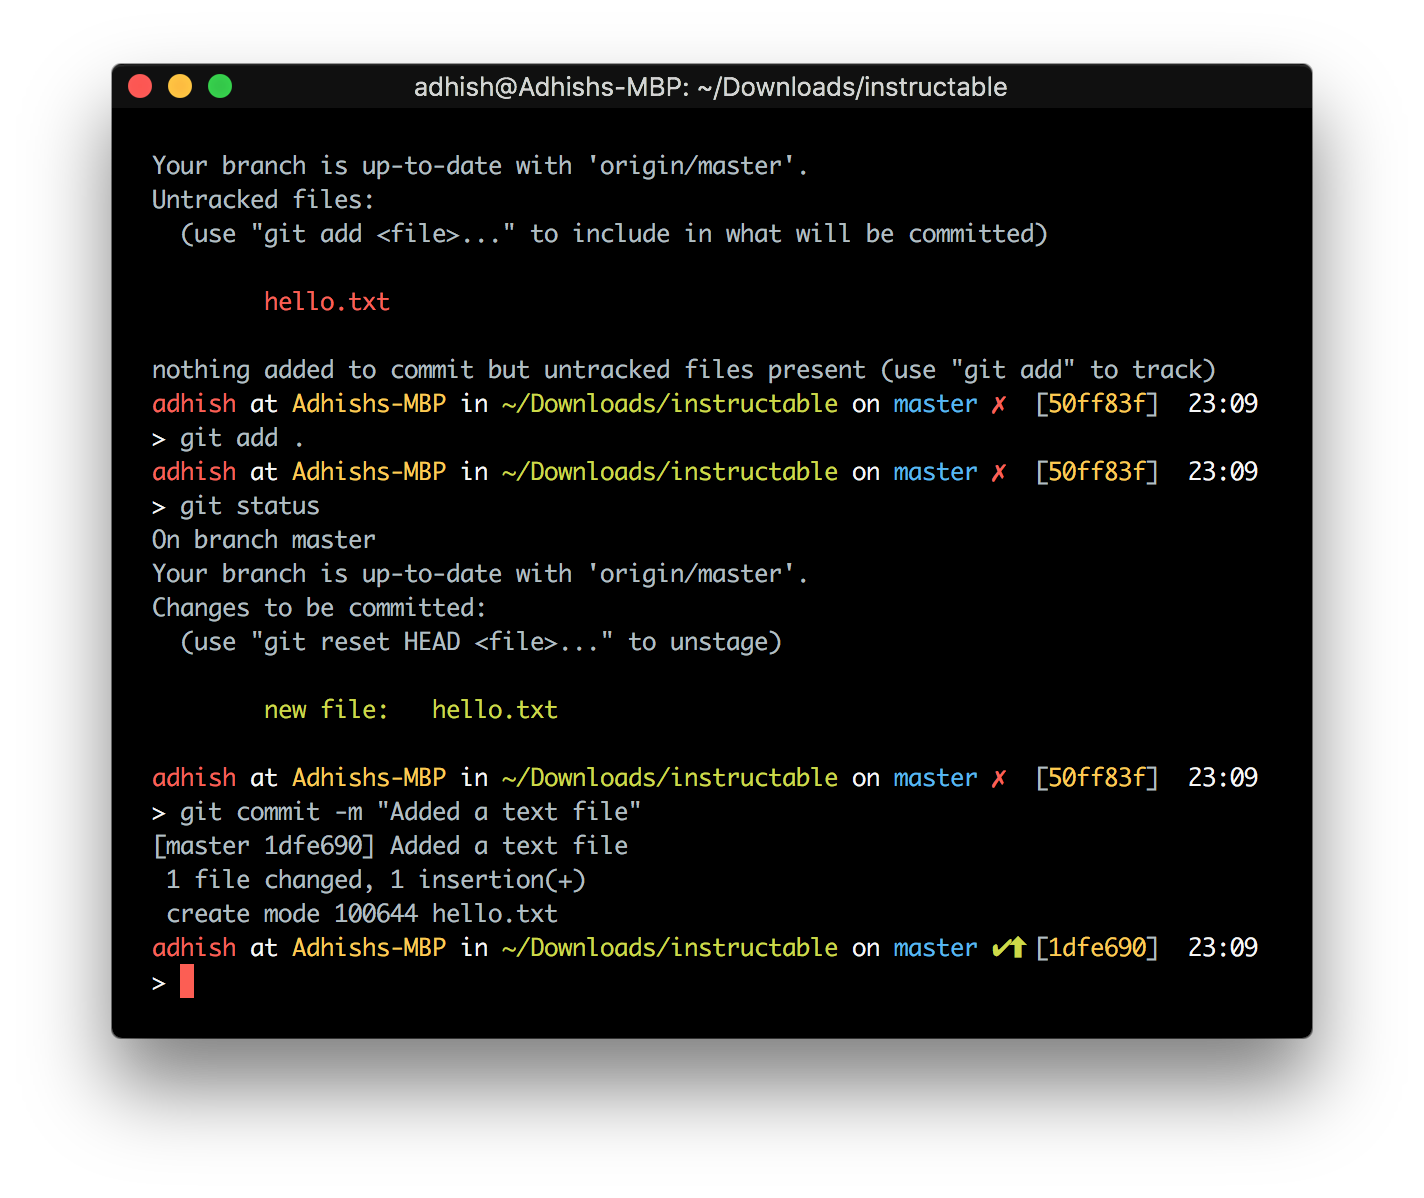
Task: Click the new commit hash [1dfe690]
Action: [1097, 947]
